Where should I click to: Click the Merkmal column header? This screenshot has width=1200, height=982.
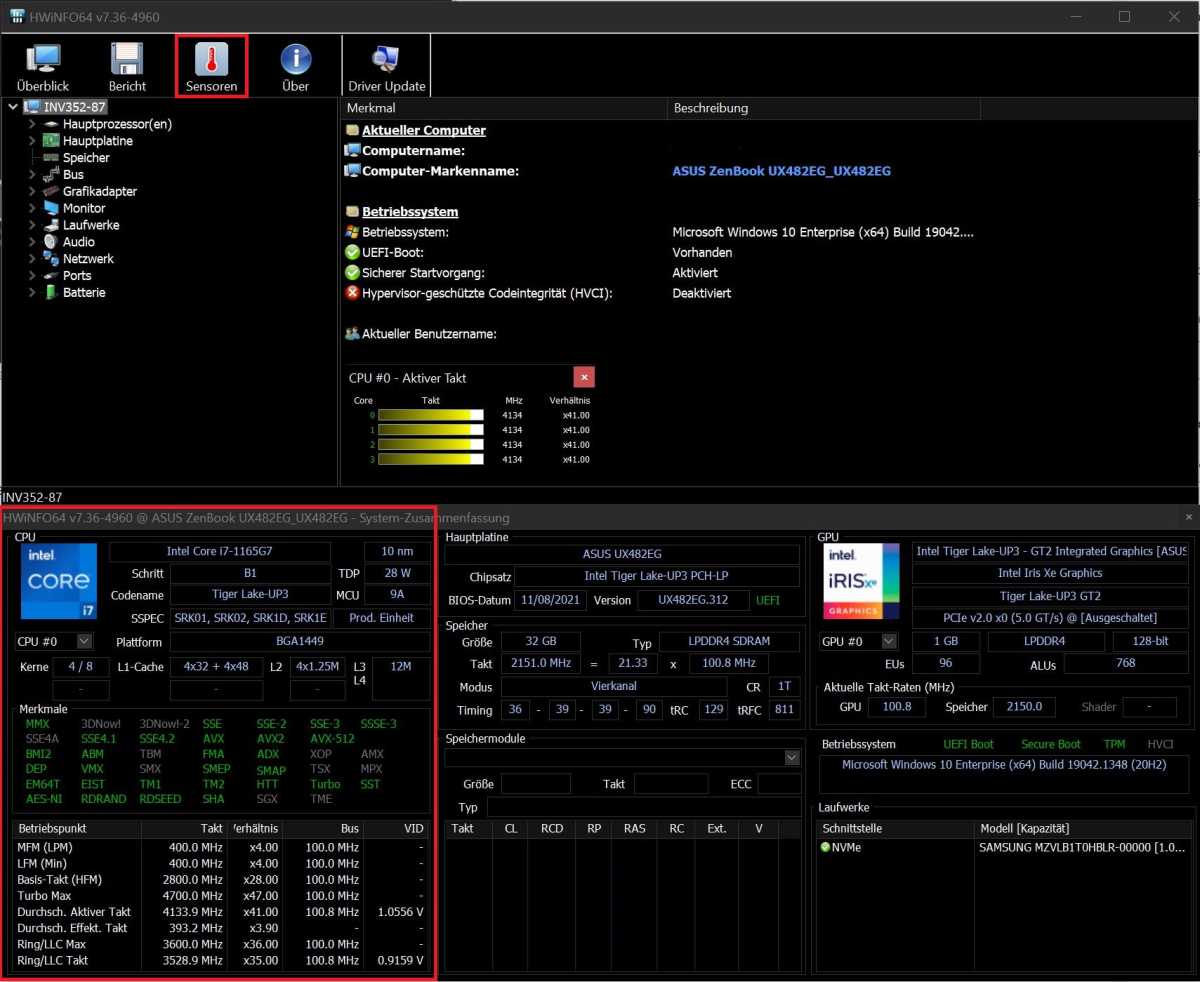[x=503, y=108]
